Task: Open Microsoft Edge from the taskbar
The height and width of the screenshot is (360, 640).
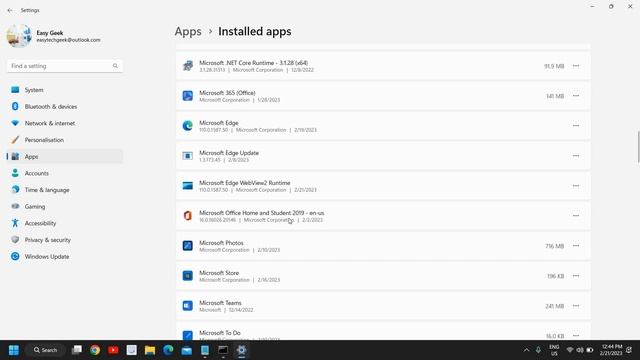Action: click(x=168, y=350)
